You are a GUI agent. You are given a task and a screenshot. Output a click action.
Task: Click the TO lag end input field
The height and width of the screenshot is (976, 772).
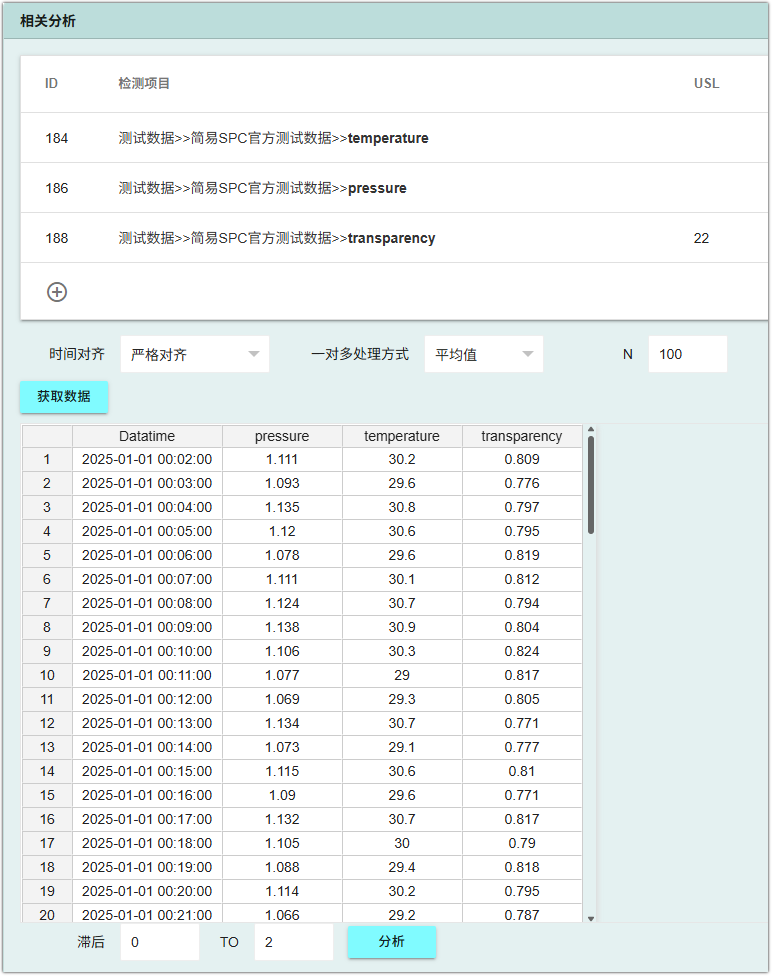(294, 942)
